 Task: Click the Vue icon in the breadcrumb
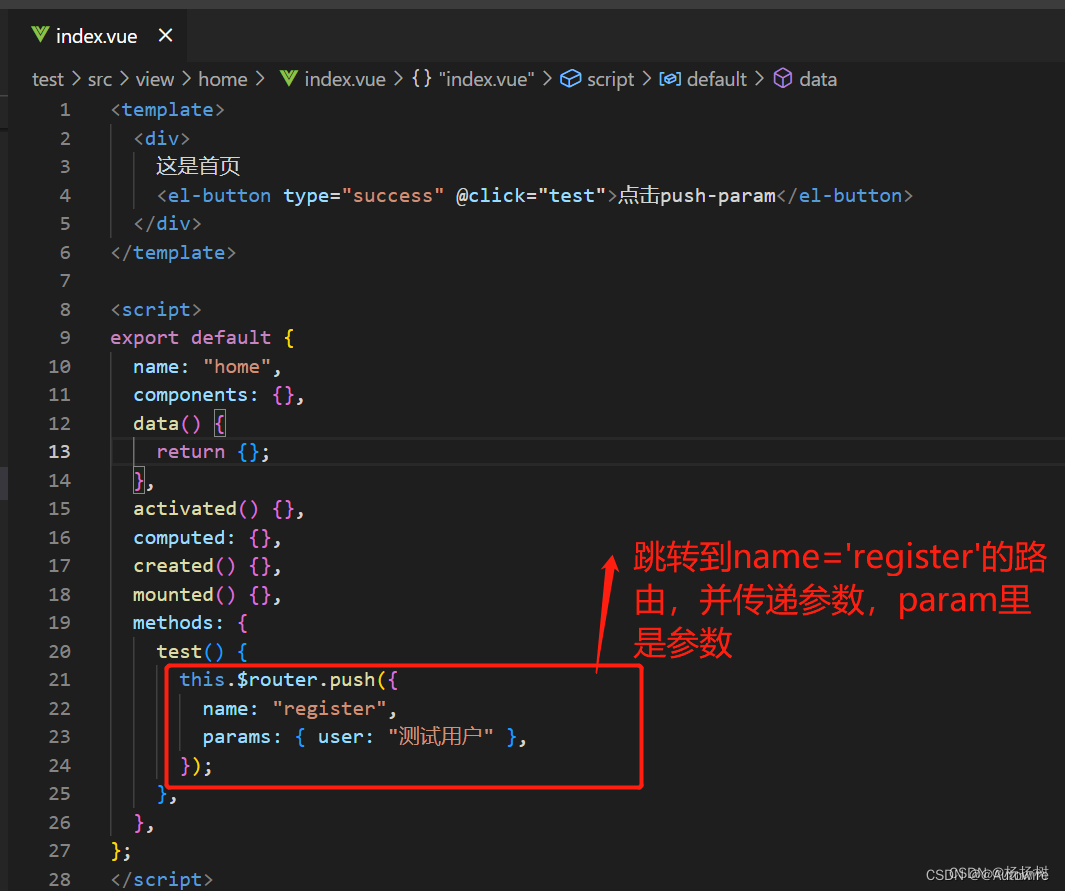[289, 79]
